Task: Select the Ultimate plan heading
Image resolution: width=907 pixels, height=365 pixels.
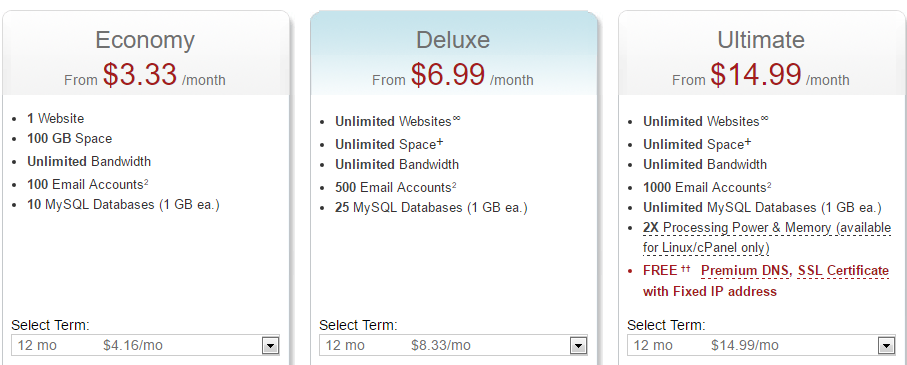Action: 761,40
